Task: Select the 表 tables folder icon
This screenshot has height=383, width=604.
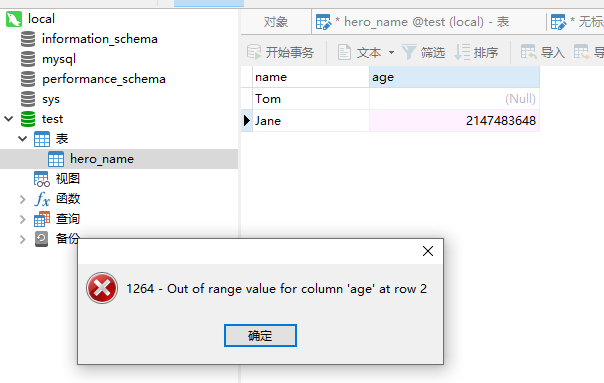Action: point(42,139)
